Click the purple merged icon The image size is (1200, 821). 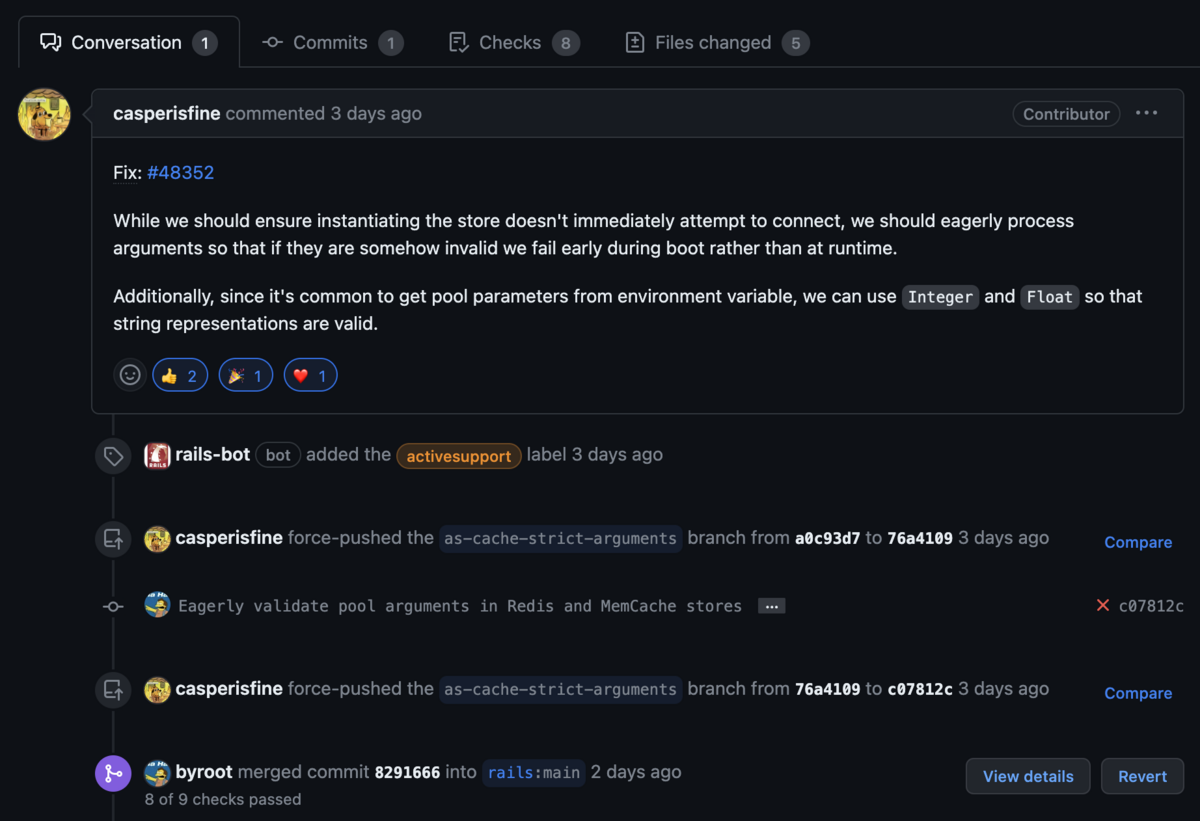point(113,773)
